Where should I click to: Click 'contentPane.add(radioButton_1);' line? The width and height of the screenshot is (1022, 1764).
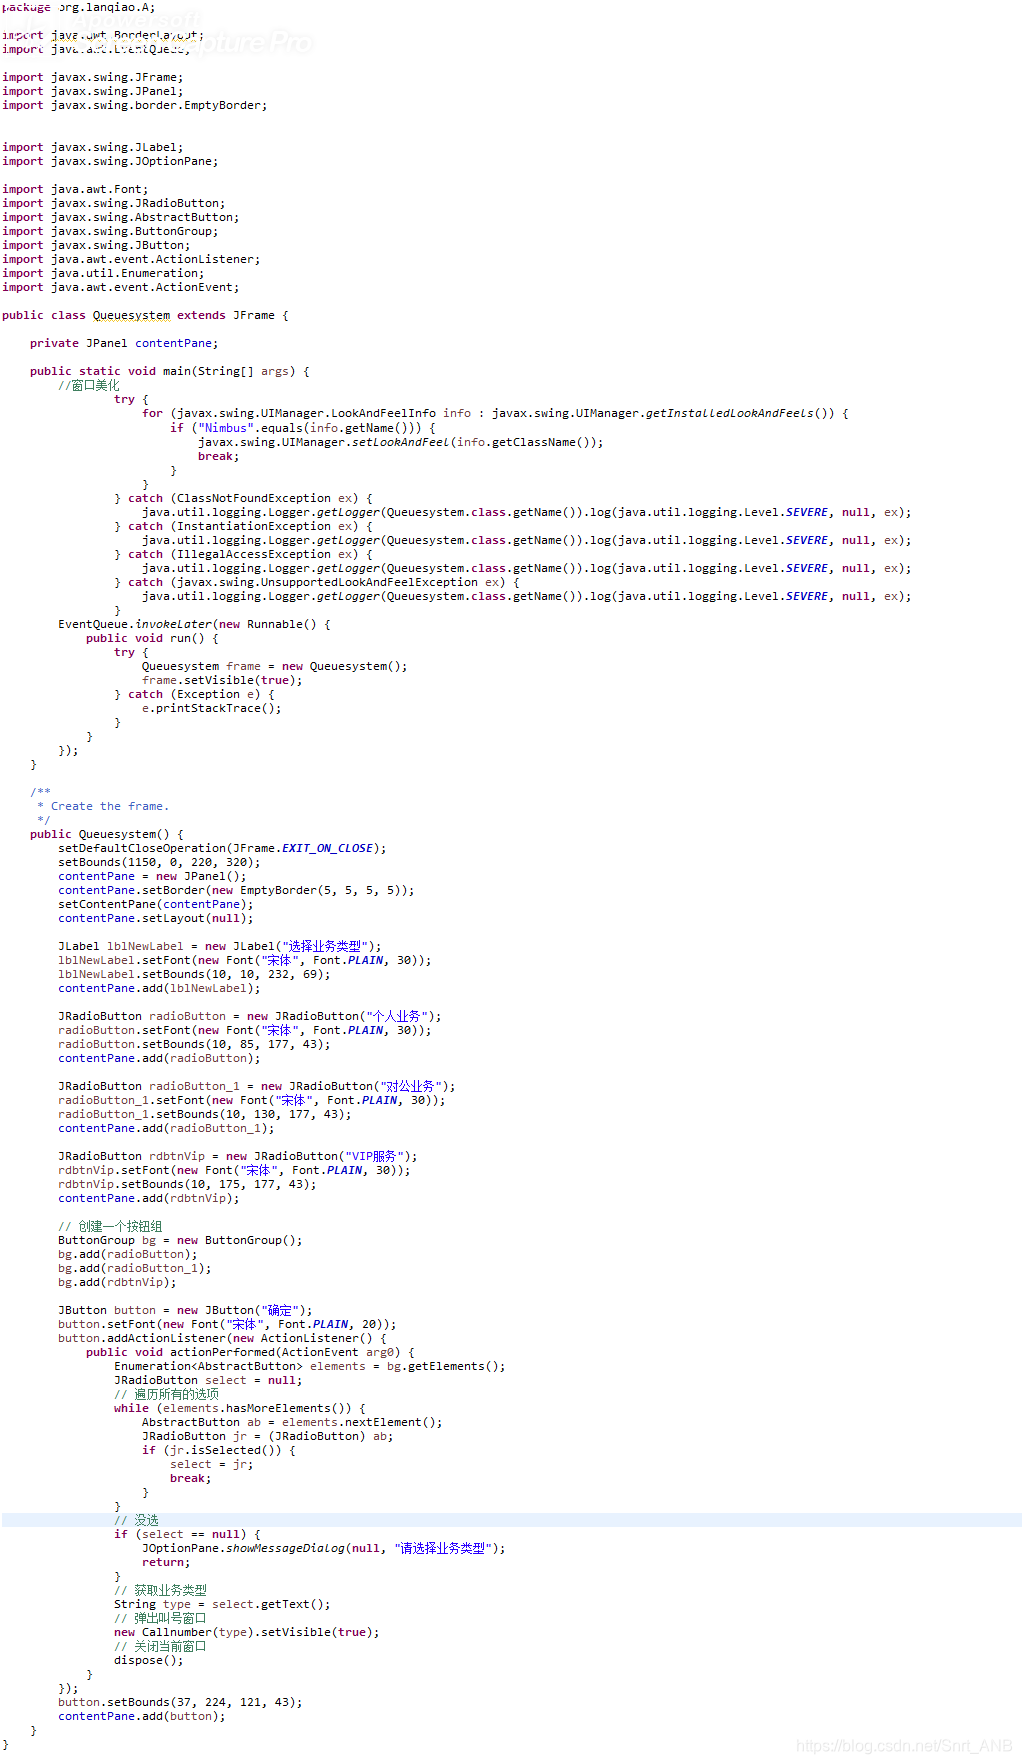166,1128
